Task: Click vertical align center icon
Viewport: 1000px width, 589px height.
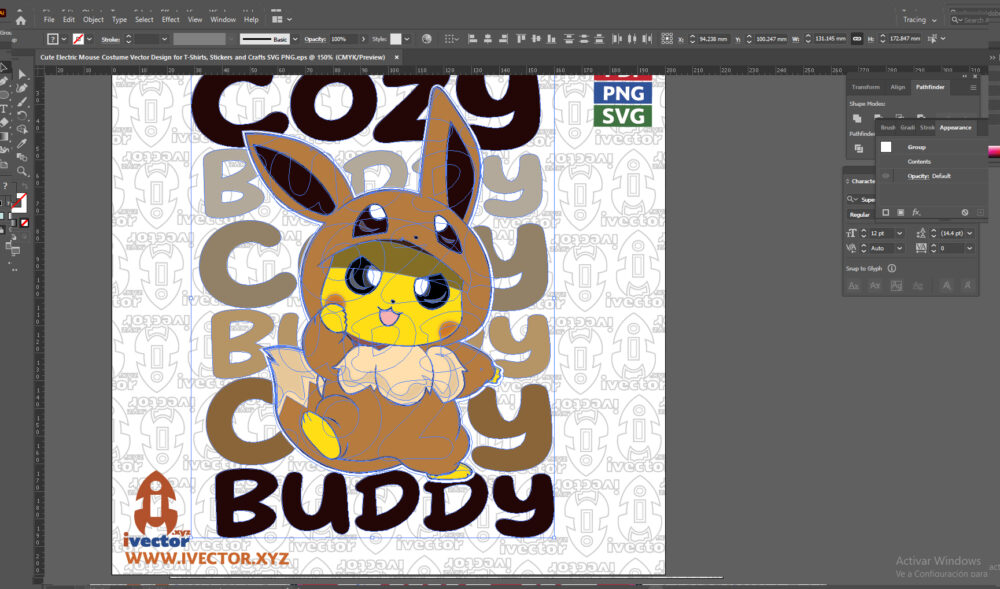Action: [536, 39]
